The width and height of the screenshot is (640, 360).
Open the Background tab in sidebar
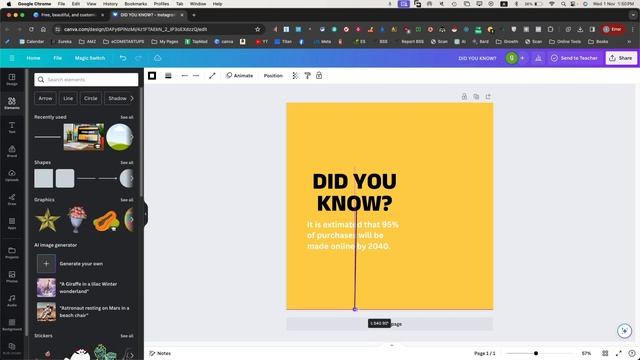[12, 324]
